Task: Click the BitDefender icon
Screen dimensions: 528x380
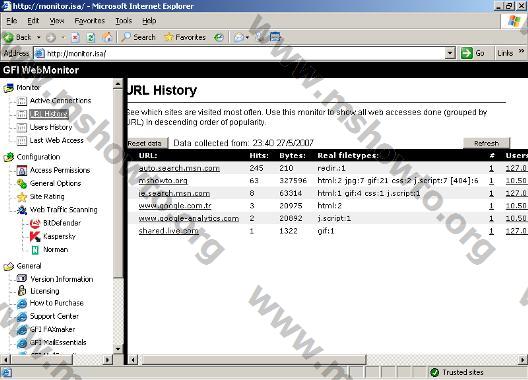Action: coord(35,223)
